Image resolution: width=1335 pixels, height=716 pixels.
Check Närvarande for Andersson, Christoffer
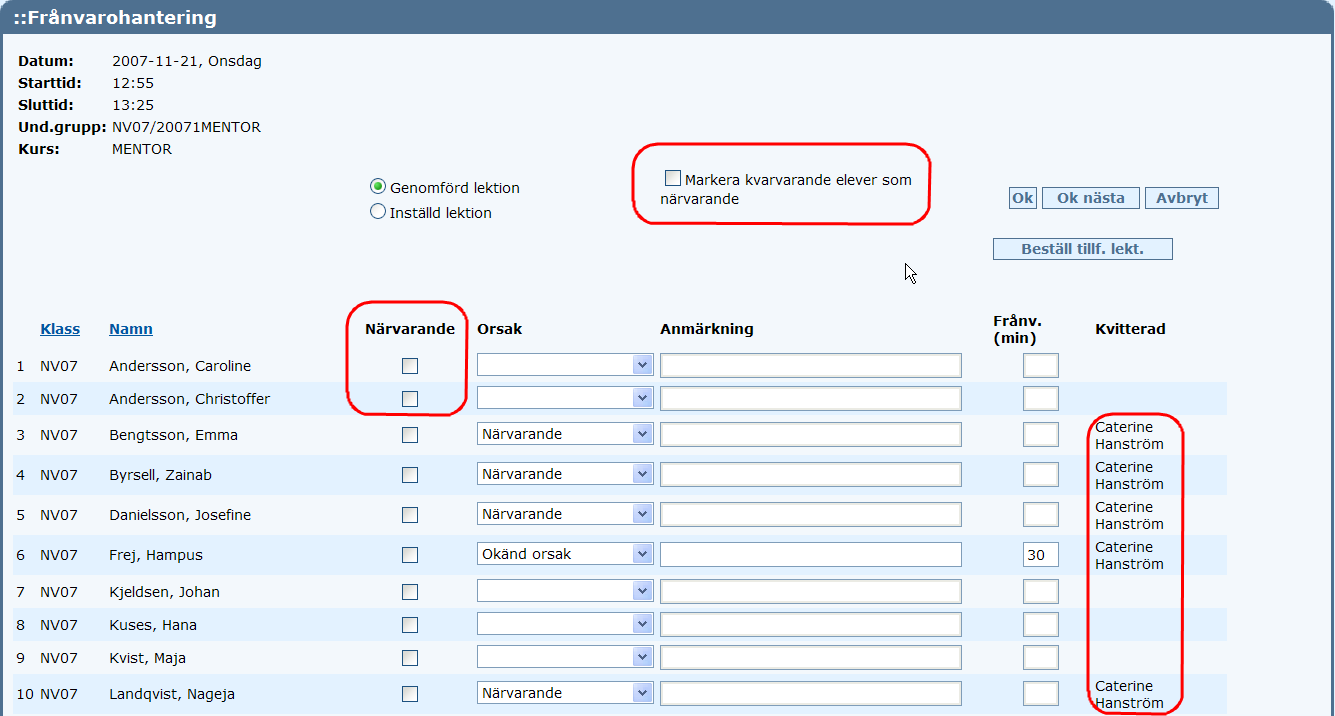click(410, 399)
